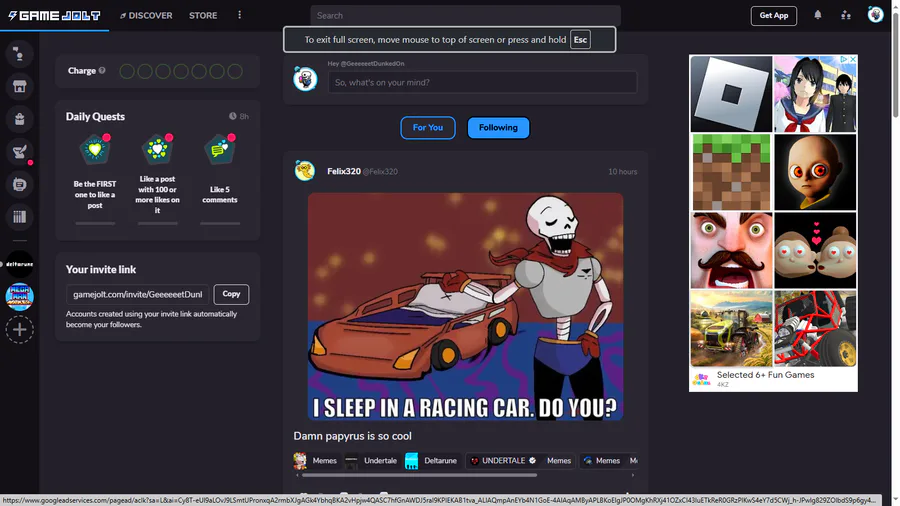Select the Deltarune community tag
This screenshot has width=900, height=506.
point(432,461)
